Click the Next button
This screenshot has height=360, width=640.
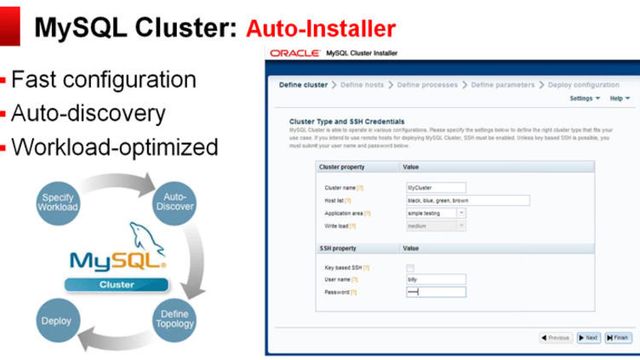tap(589, 338)
